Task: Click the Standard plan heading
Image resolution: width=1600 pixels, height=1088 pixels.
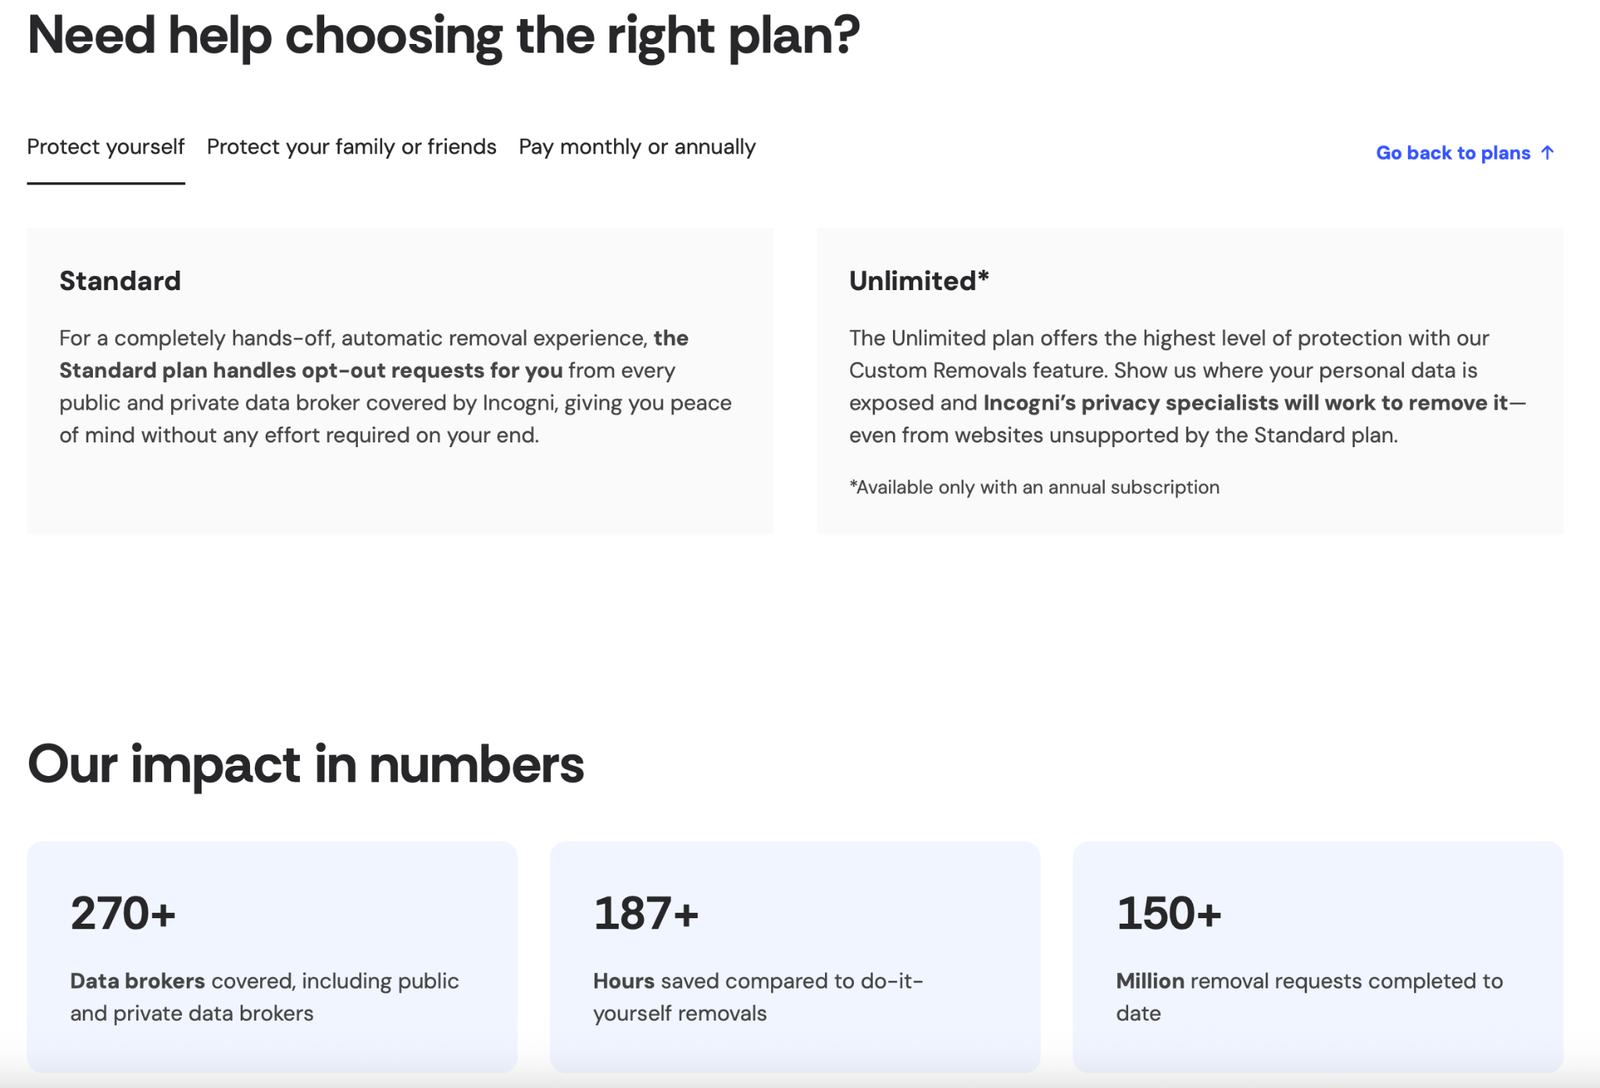Action: [x=120, y=281]
